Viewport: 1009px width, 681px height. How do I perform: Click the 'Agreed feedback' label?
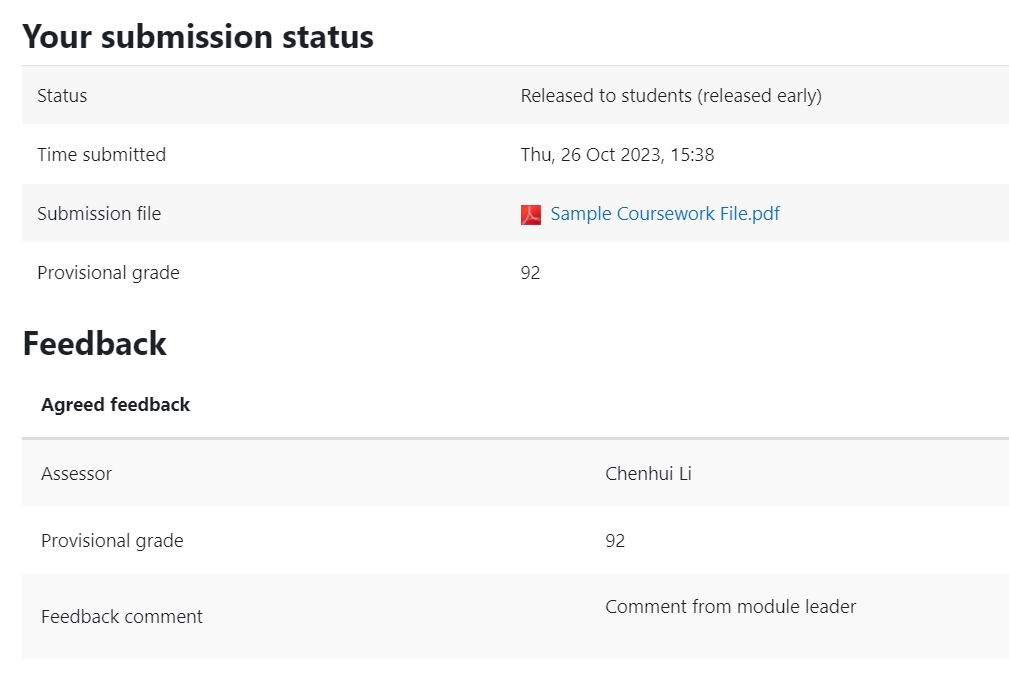[x=115, y=404]
